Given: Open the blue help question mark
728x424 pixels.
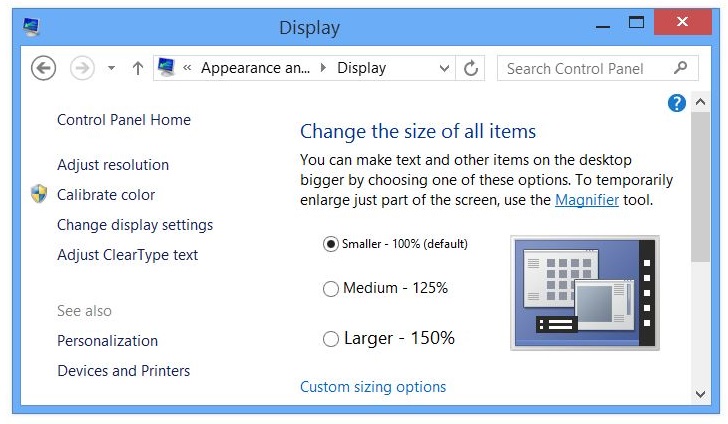Looking at the screenshot, I should point(676,102).
